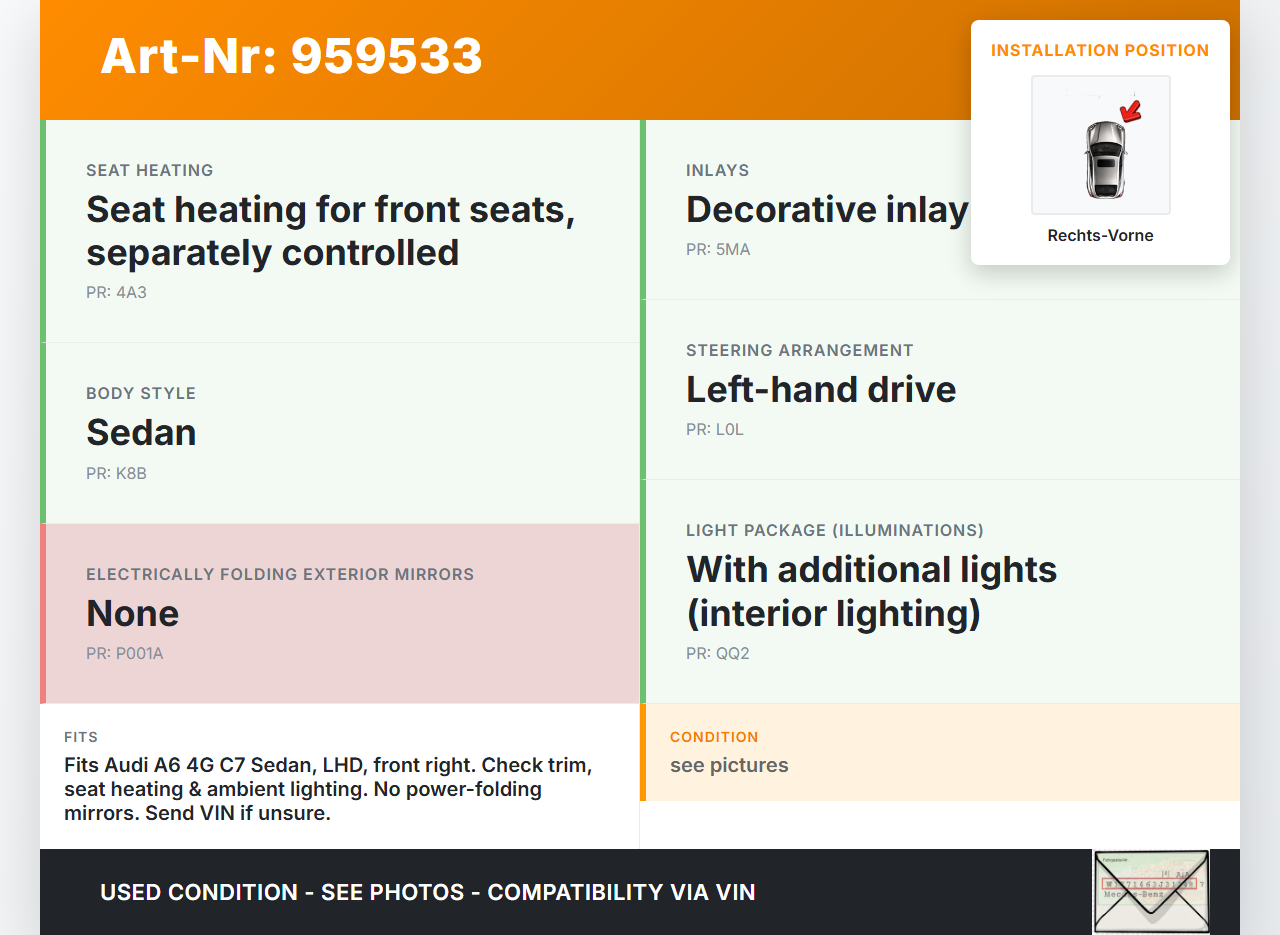Click the Rechts-Vorne position label

1100,236
